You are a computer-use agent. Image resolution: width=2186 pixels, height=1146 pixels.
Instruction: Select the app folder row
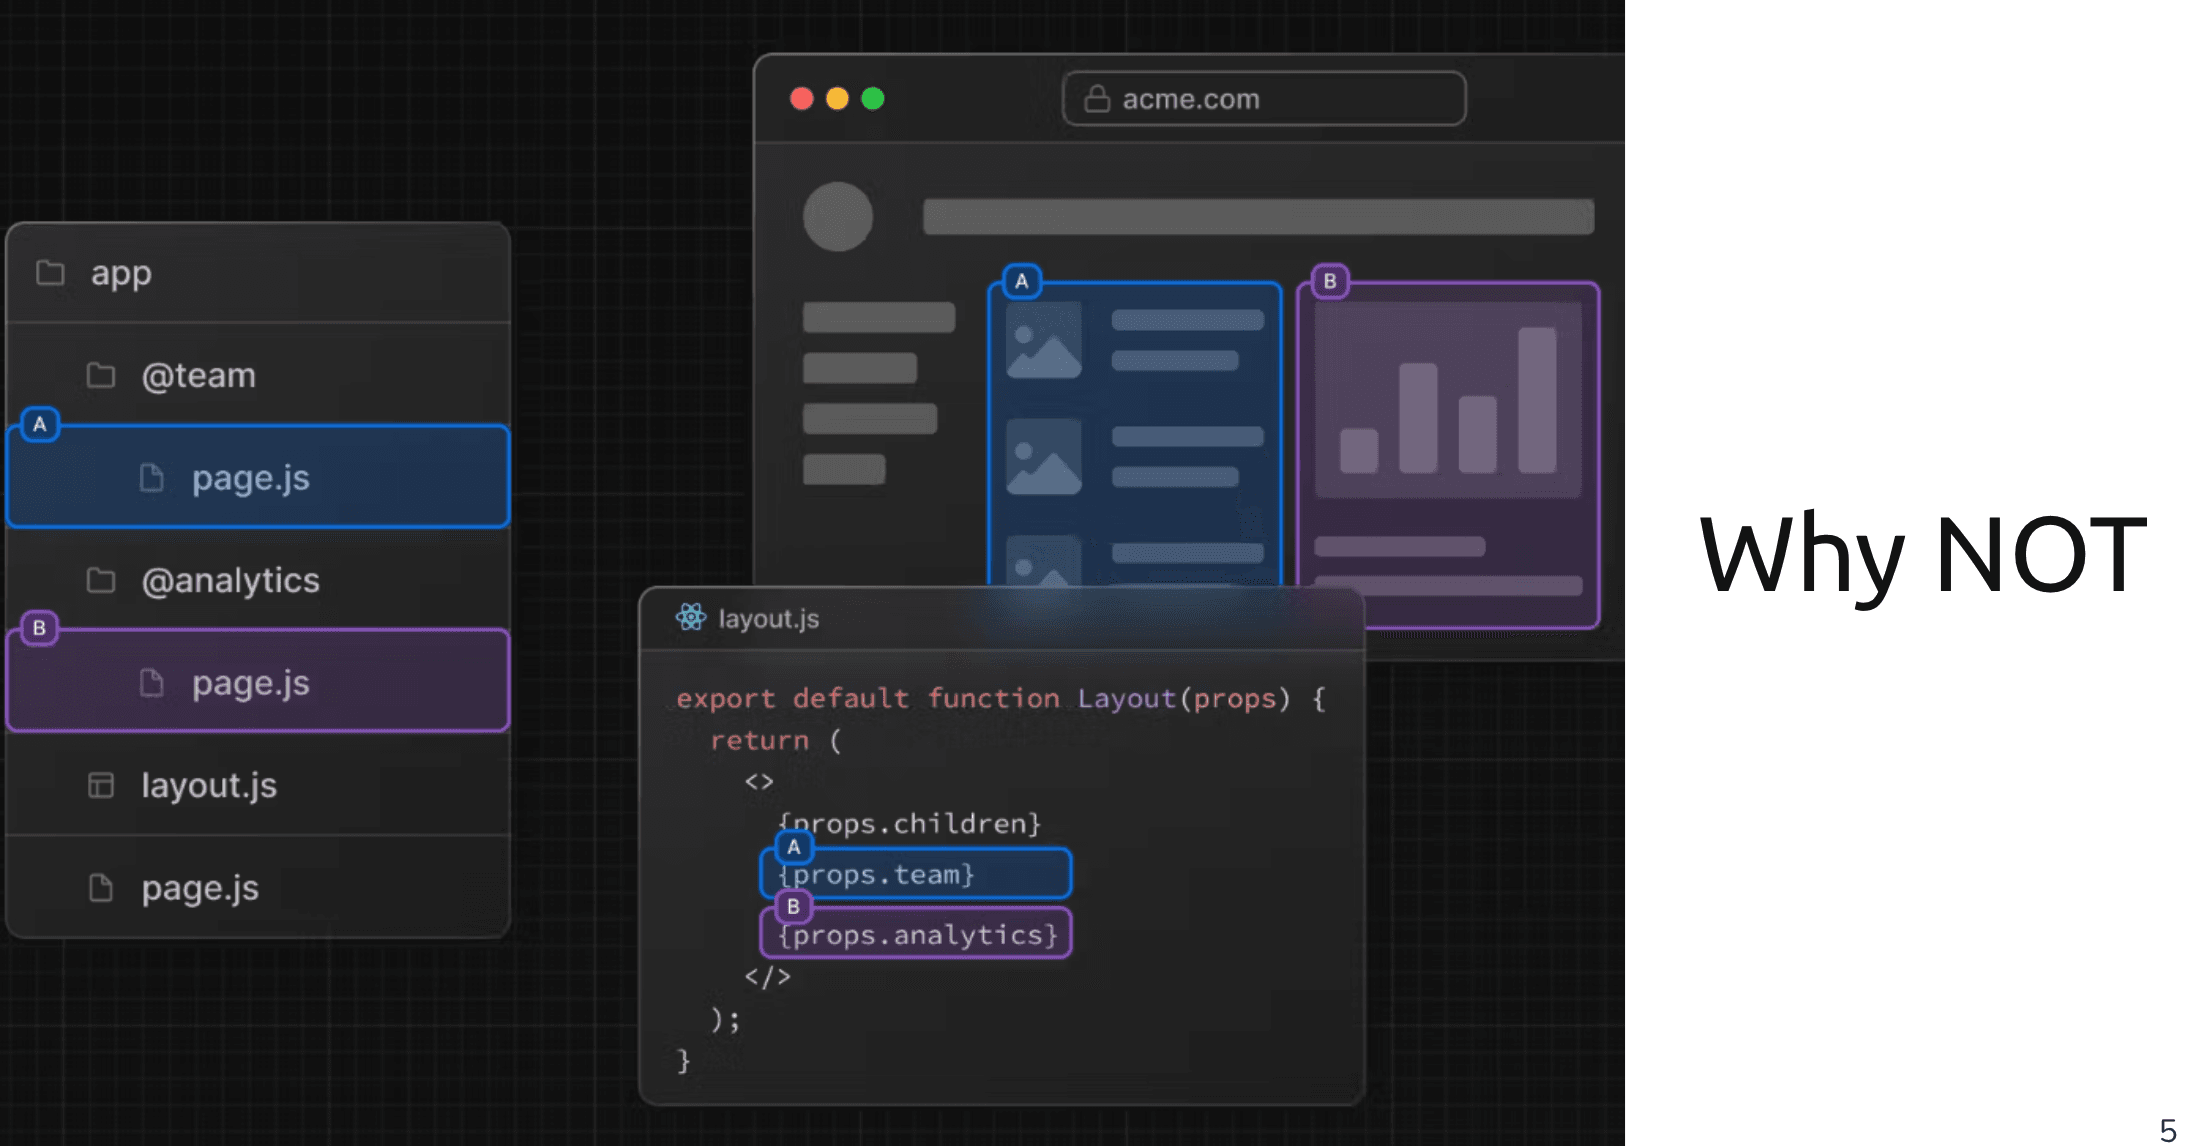click(258, 273)
